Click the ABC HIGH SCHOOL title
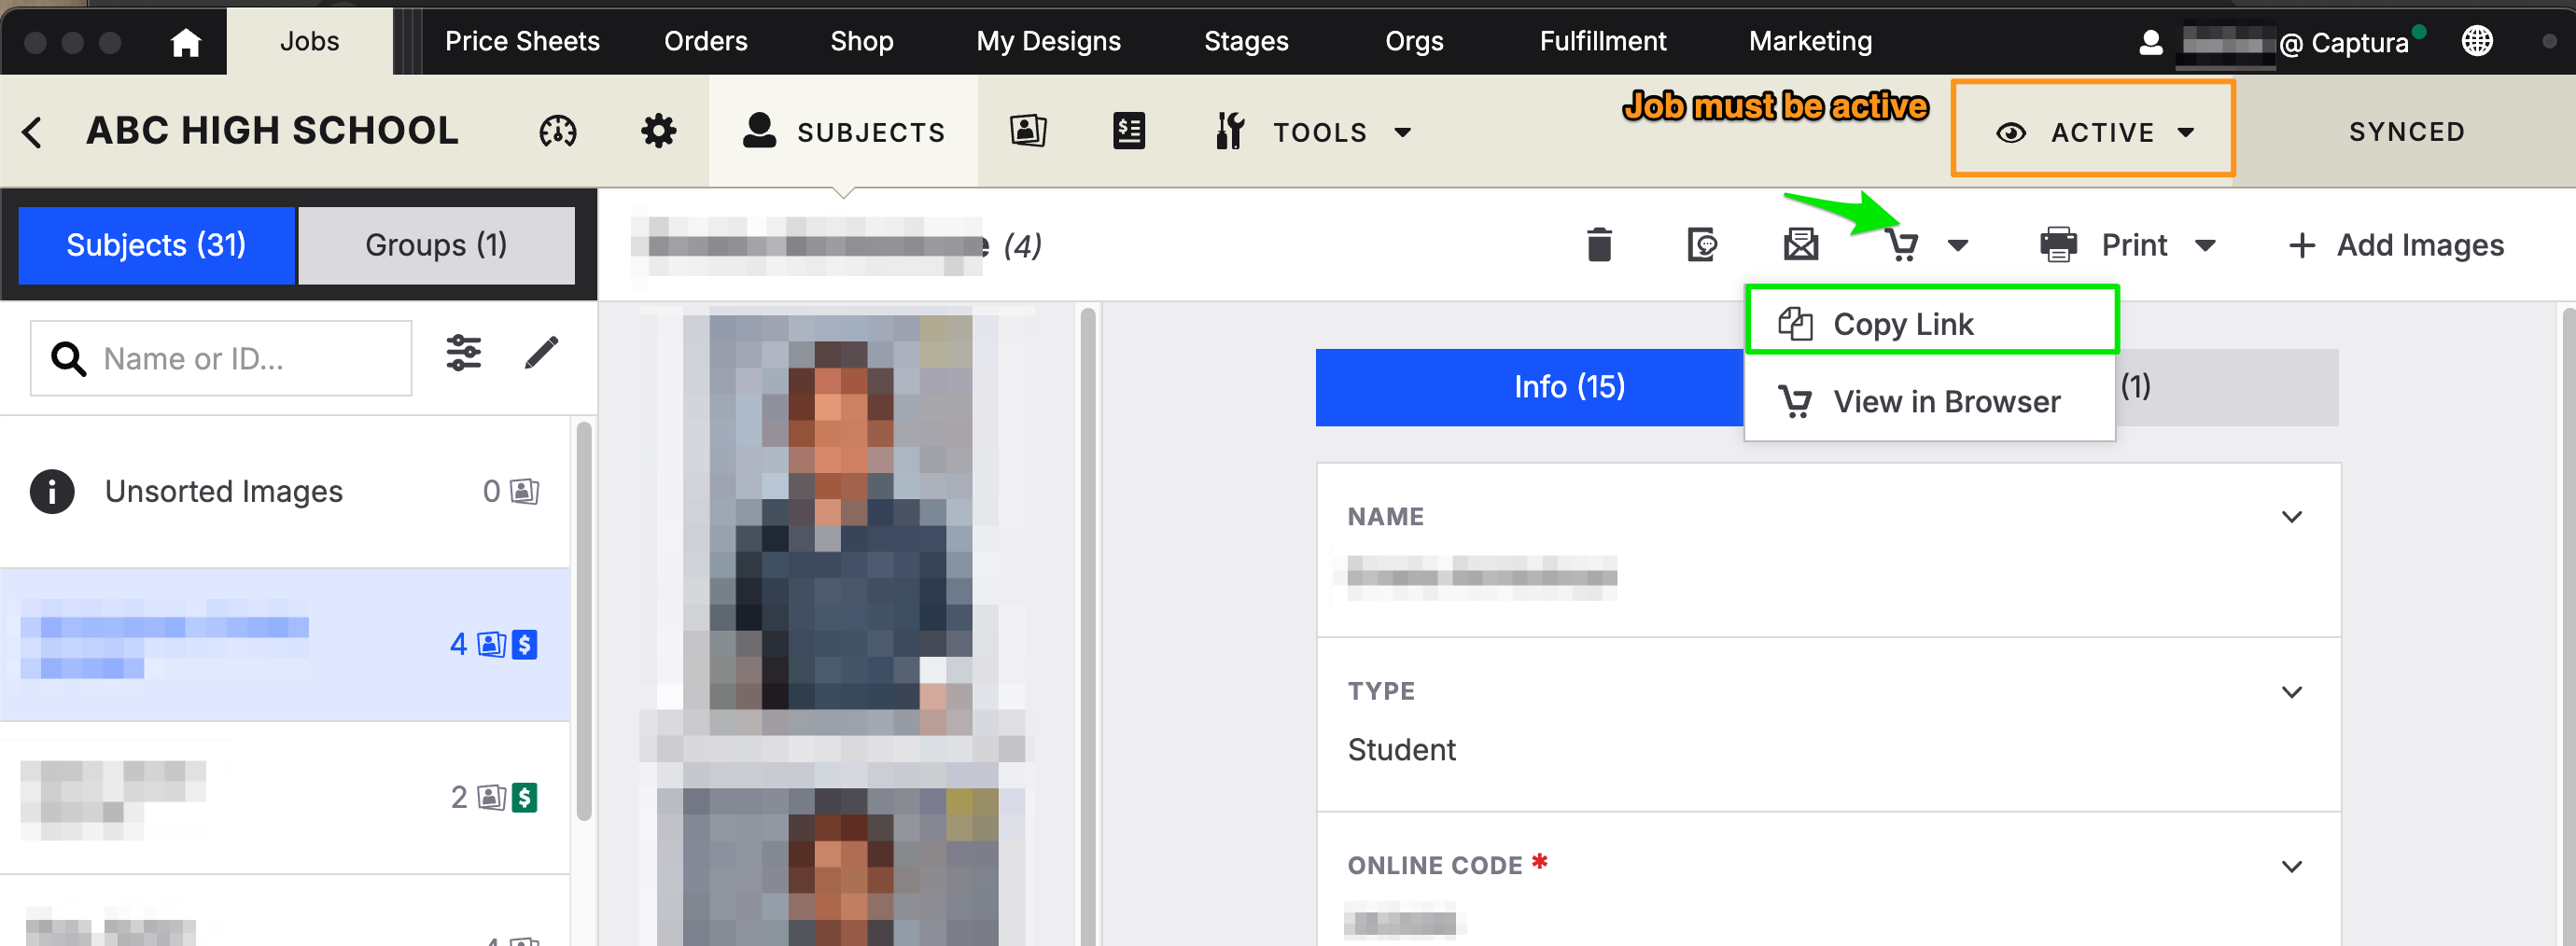 (x=272, y=131)
